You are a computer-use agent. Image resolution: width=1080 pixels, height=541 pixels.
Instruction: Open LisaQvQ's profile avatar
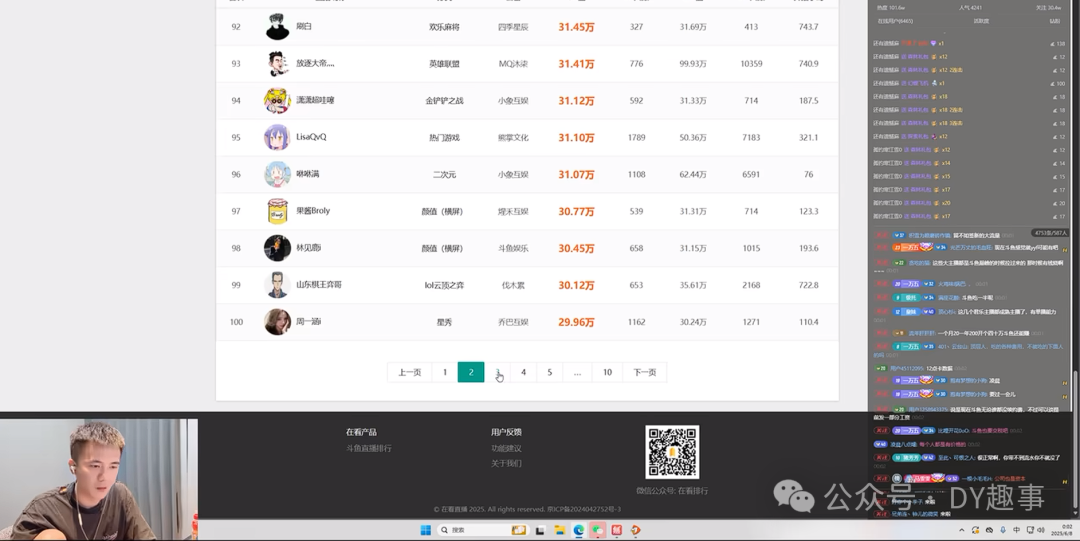pyautogui.click(x=277, y=137)
